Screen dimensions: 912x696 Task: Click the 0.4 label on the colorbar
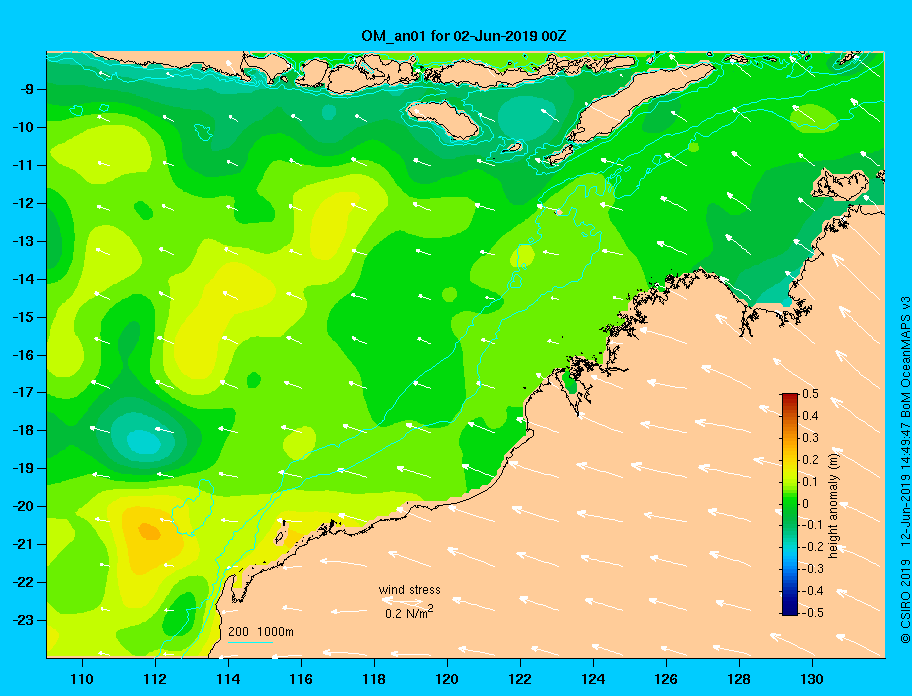(x=811, y=416)
